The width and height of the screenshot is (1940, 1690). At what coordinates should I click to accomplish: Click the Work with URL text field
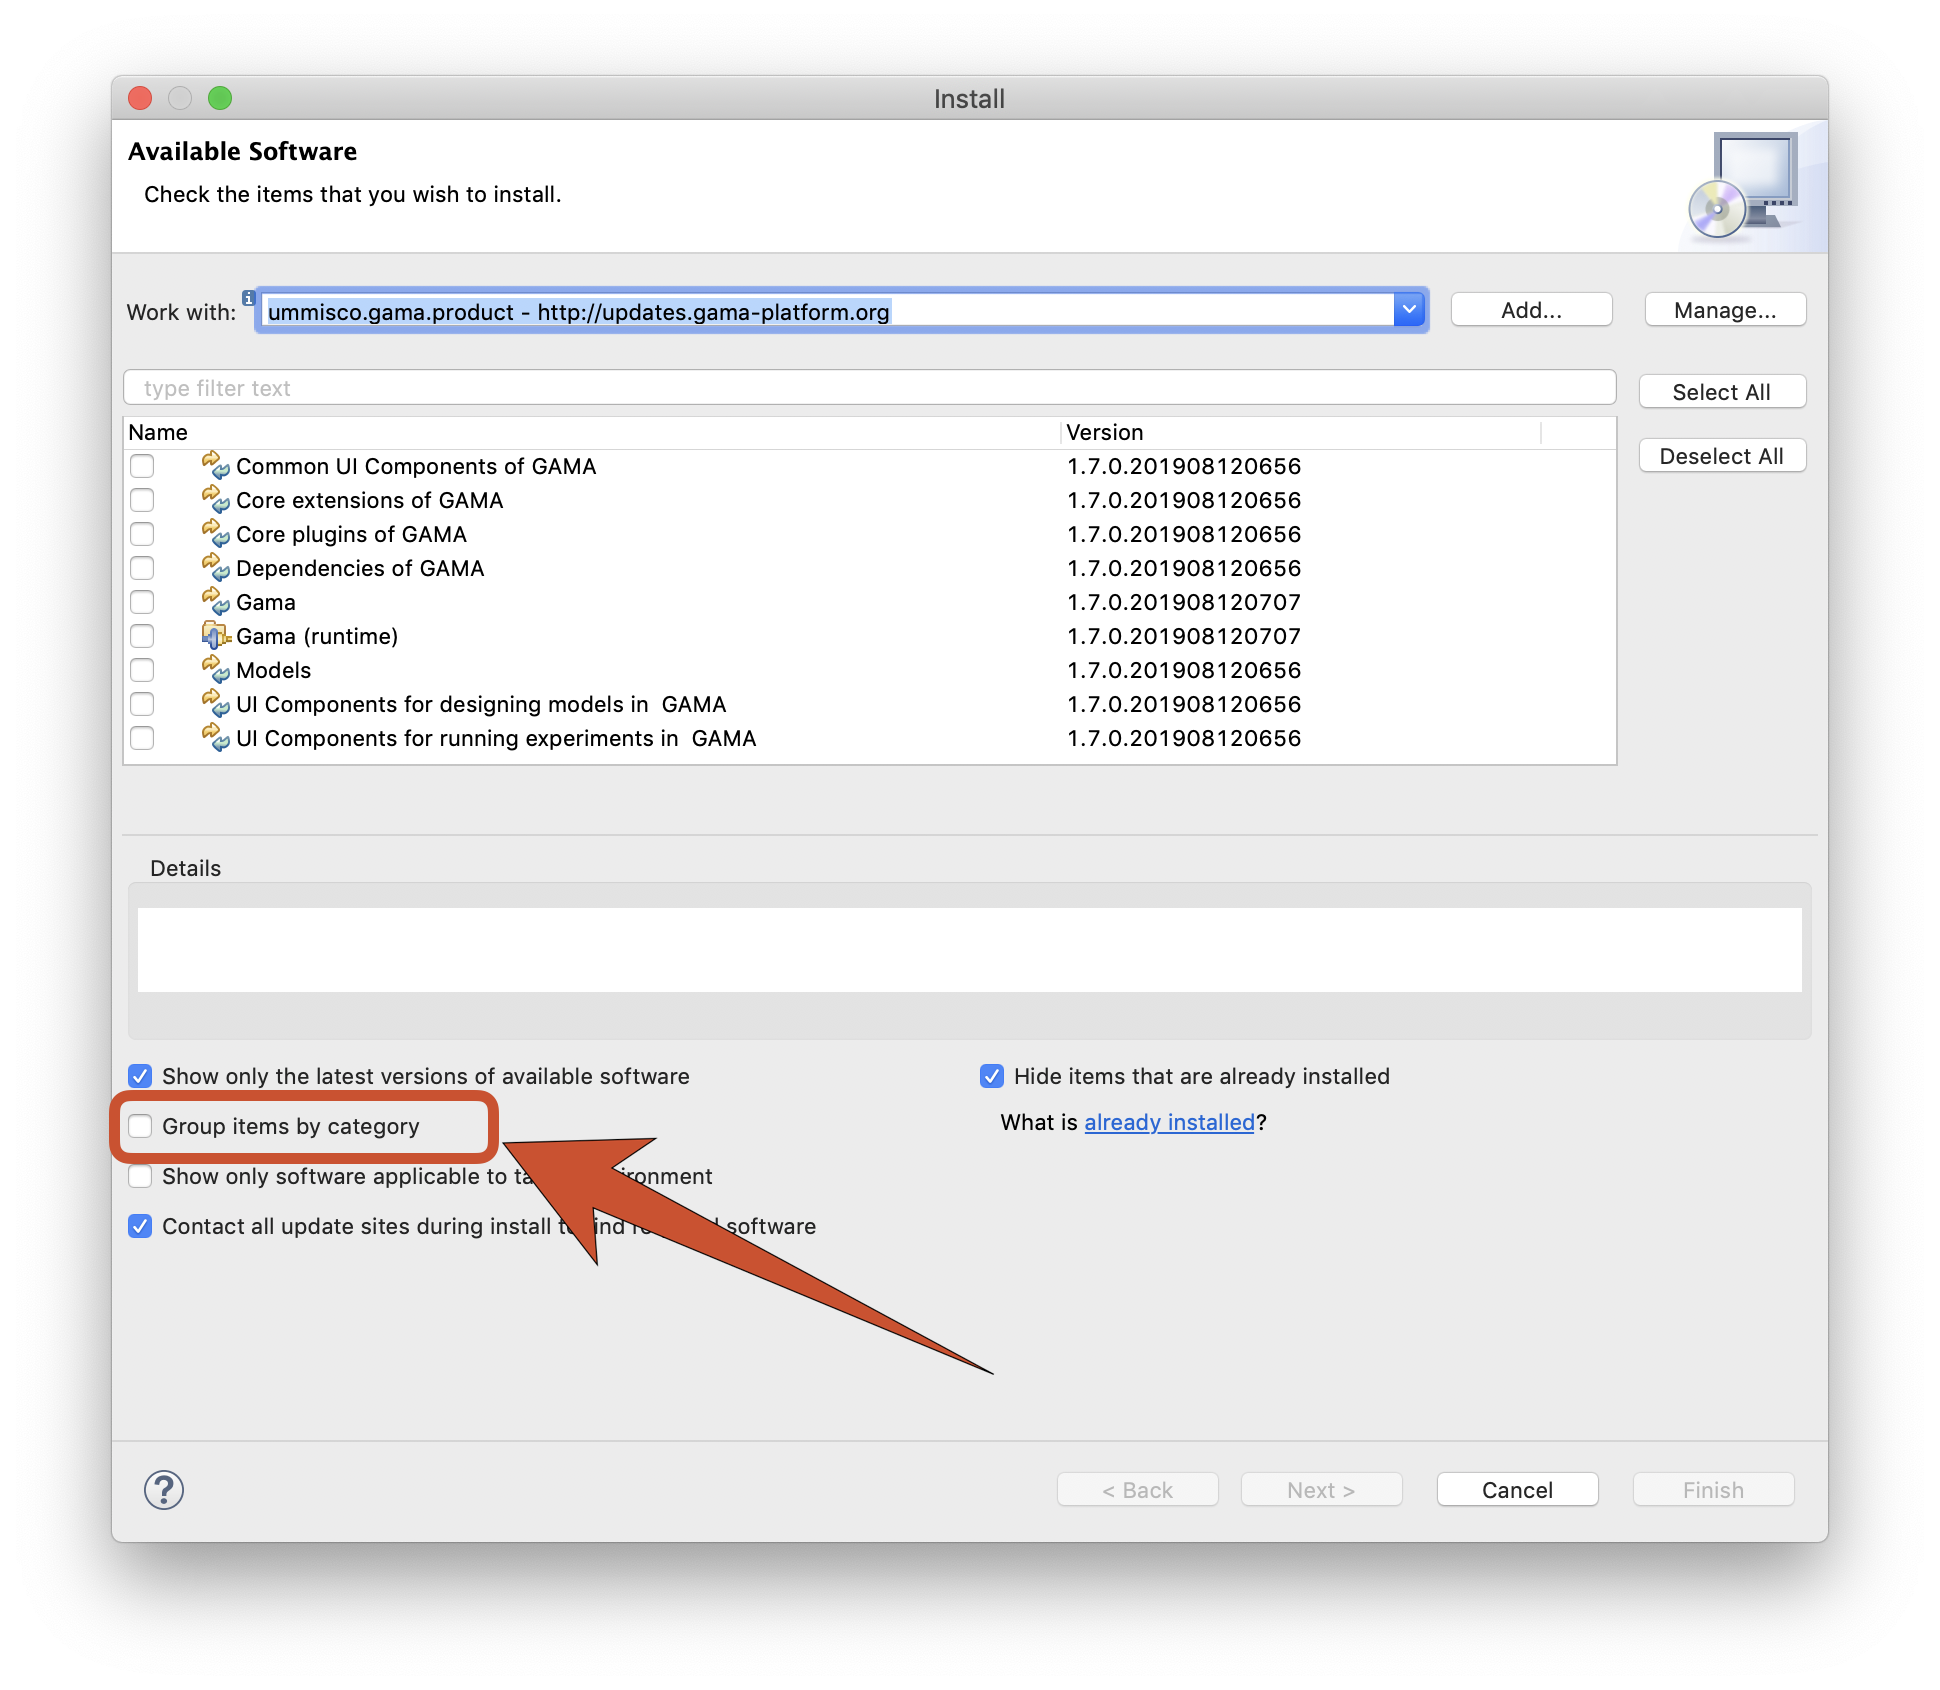[826, 312]
